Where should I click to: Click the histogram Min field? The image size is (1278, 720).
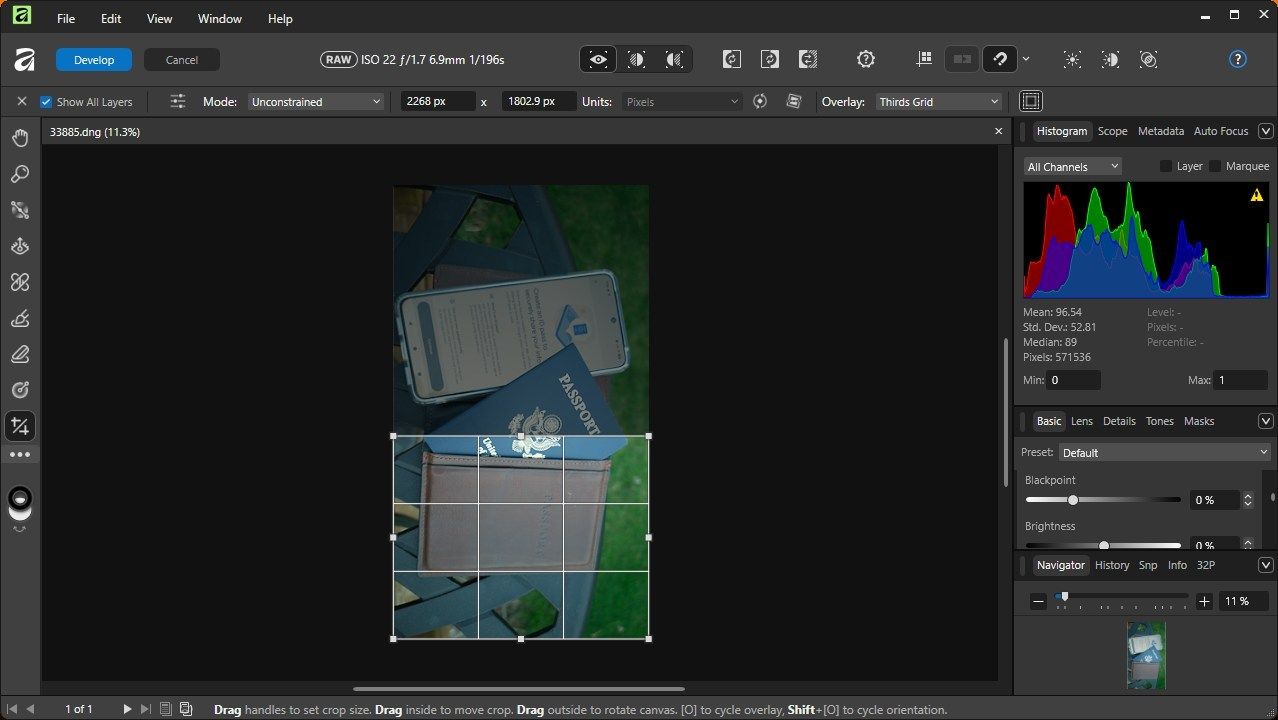[1074, 380]
